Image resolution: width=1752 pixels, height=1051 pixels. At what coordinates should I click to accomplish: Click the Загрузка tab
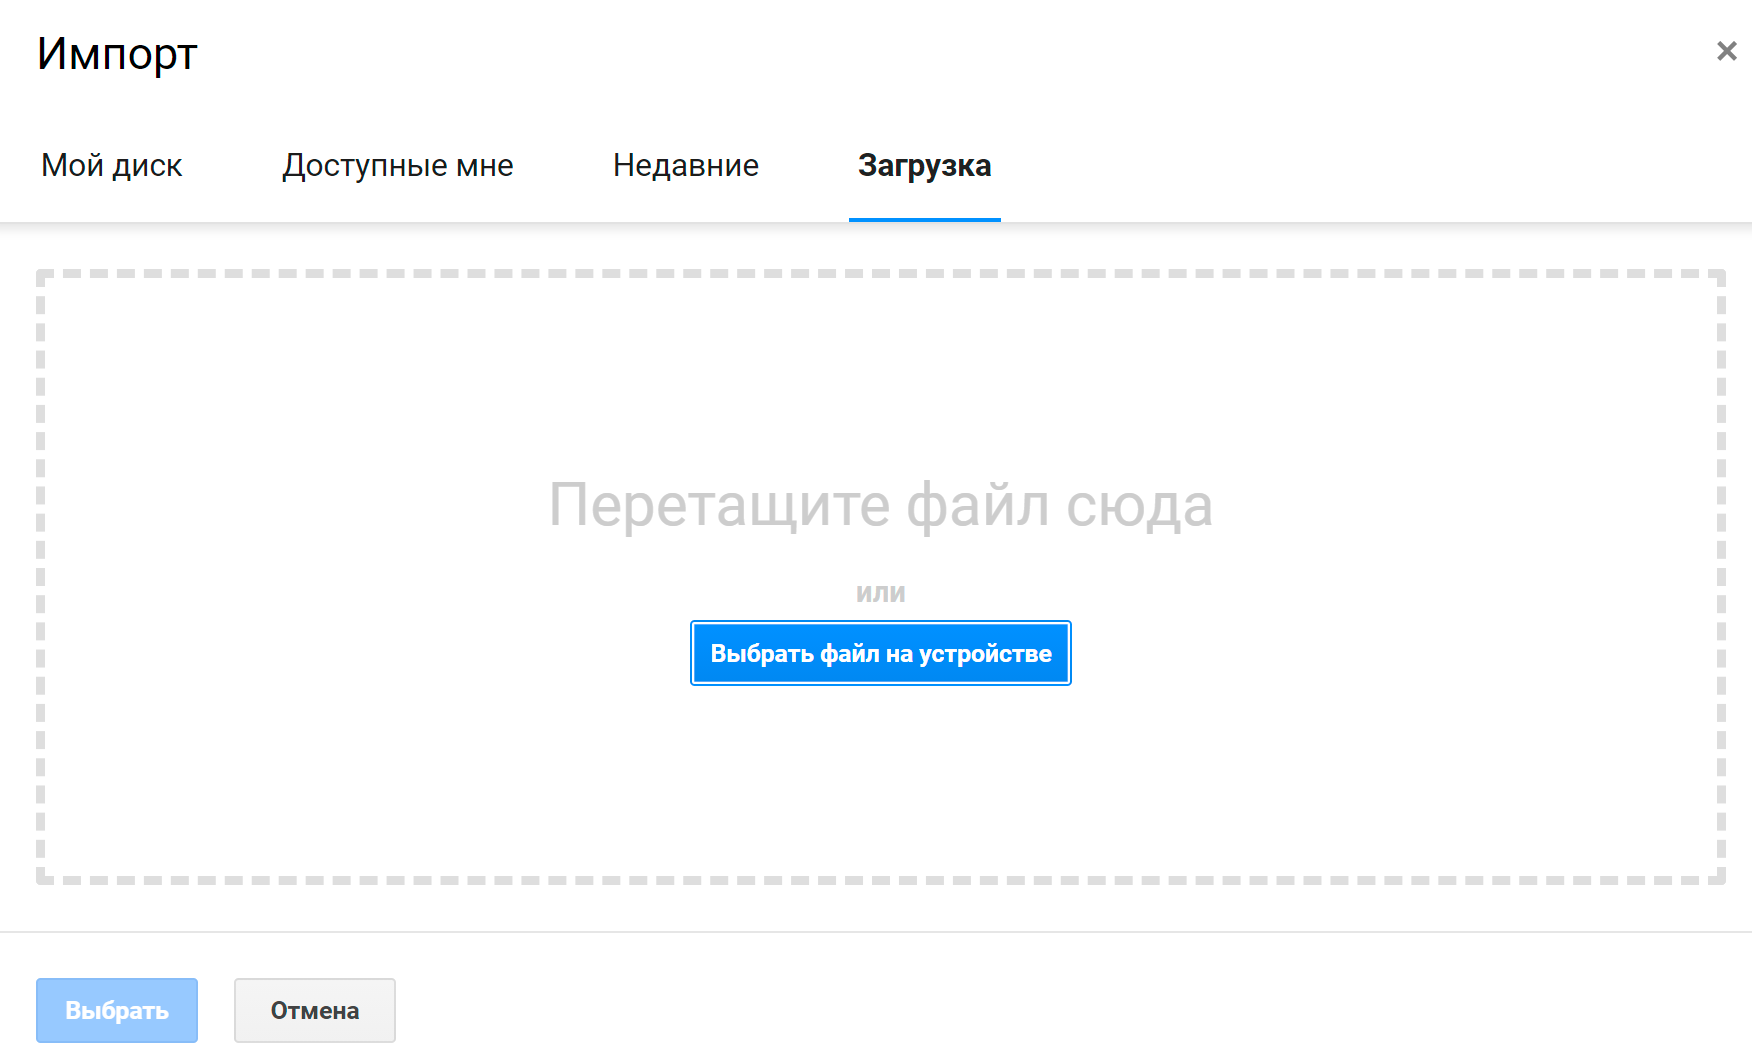(x=925, y=165)
